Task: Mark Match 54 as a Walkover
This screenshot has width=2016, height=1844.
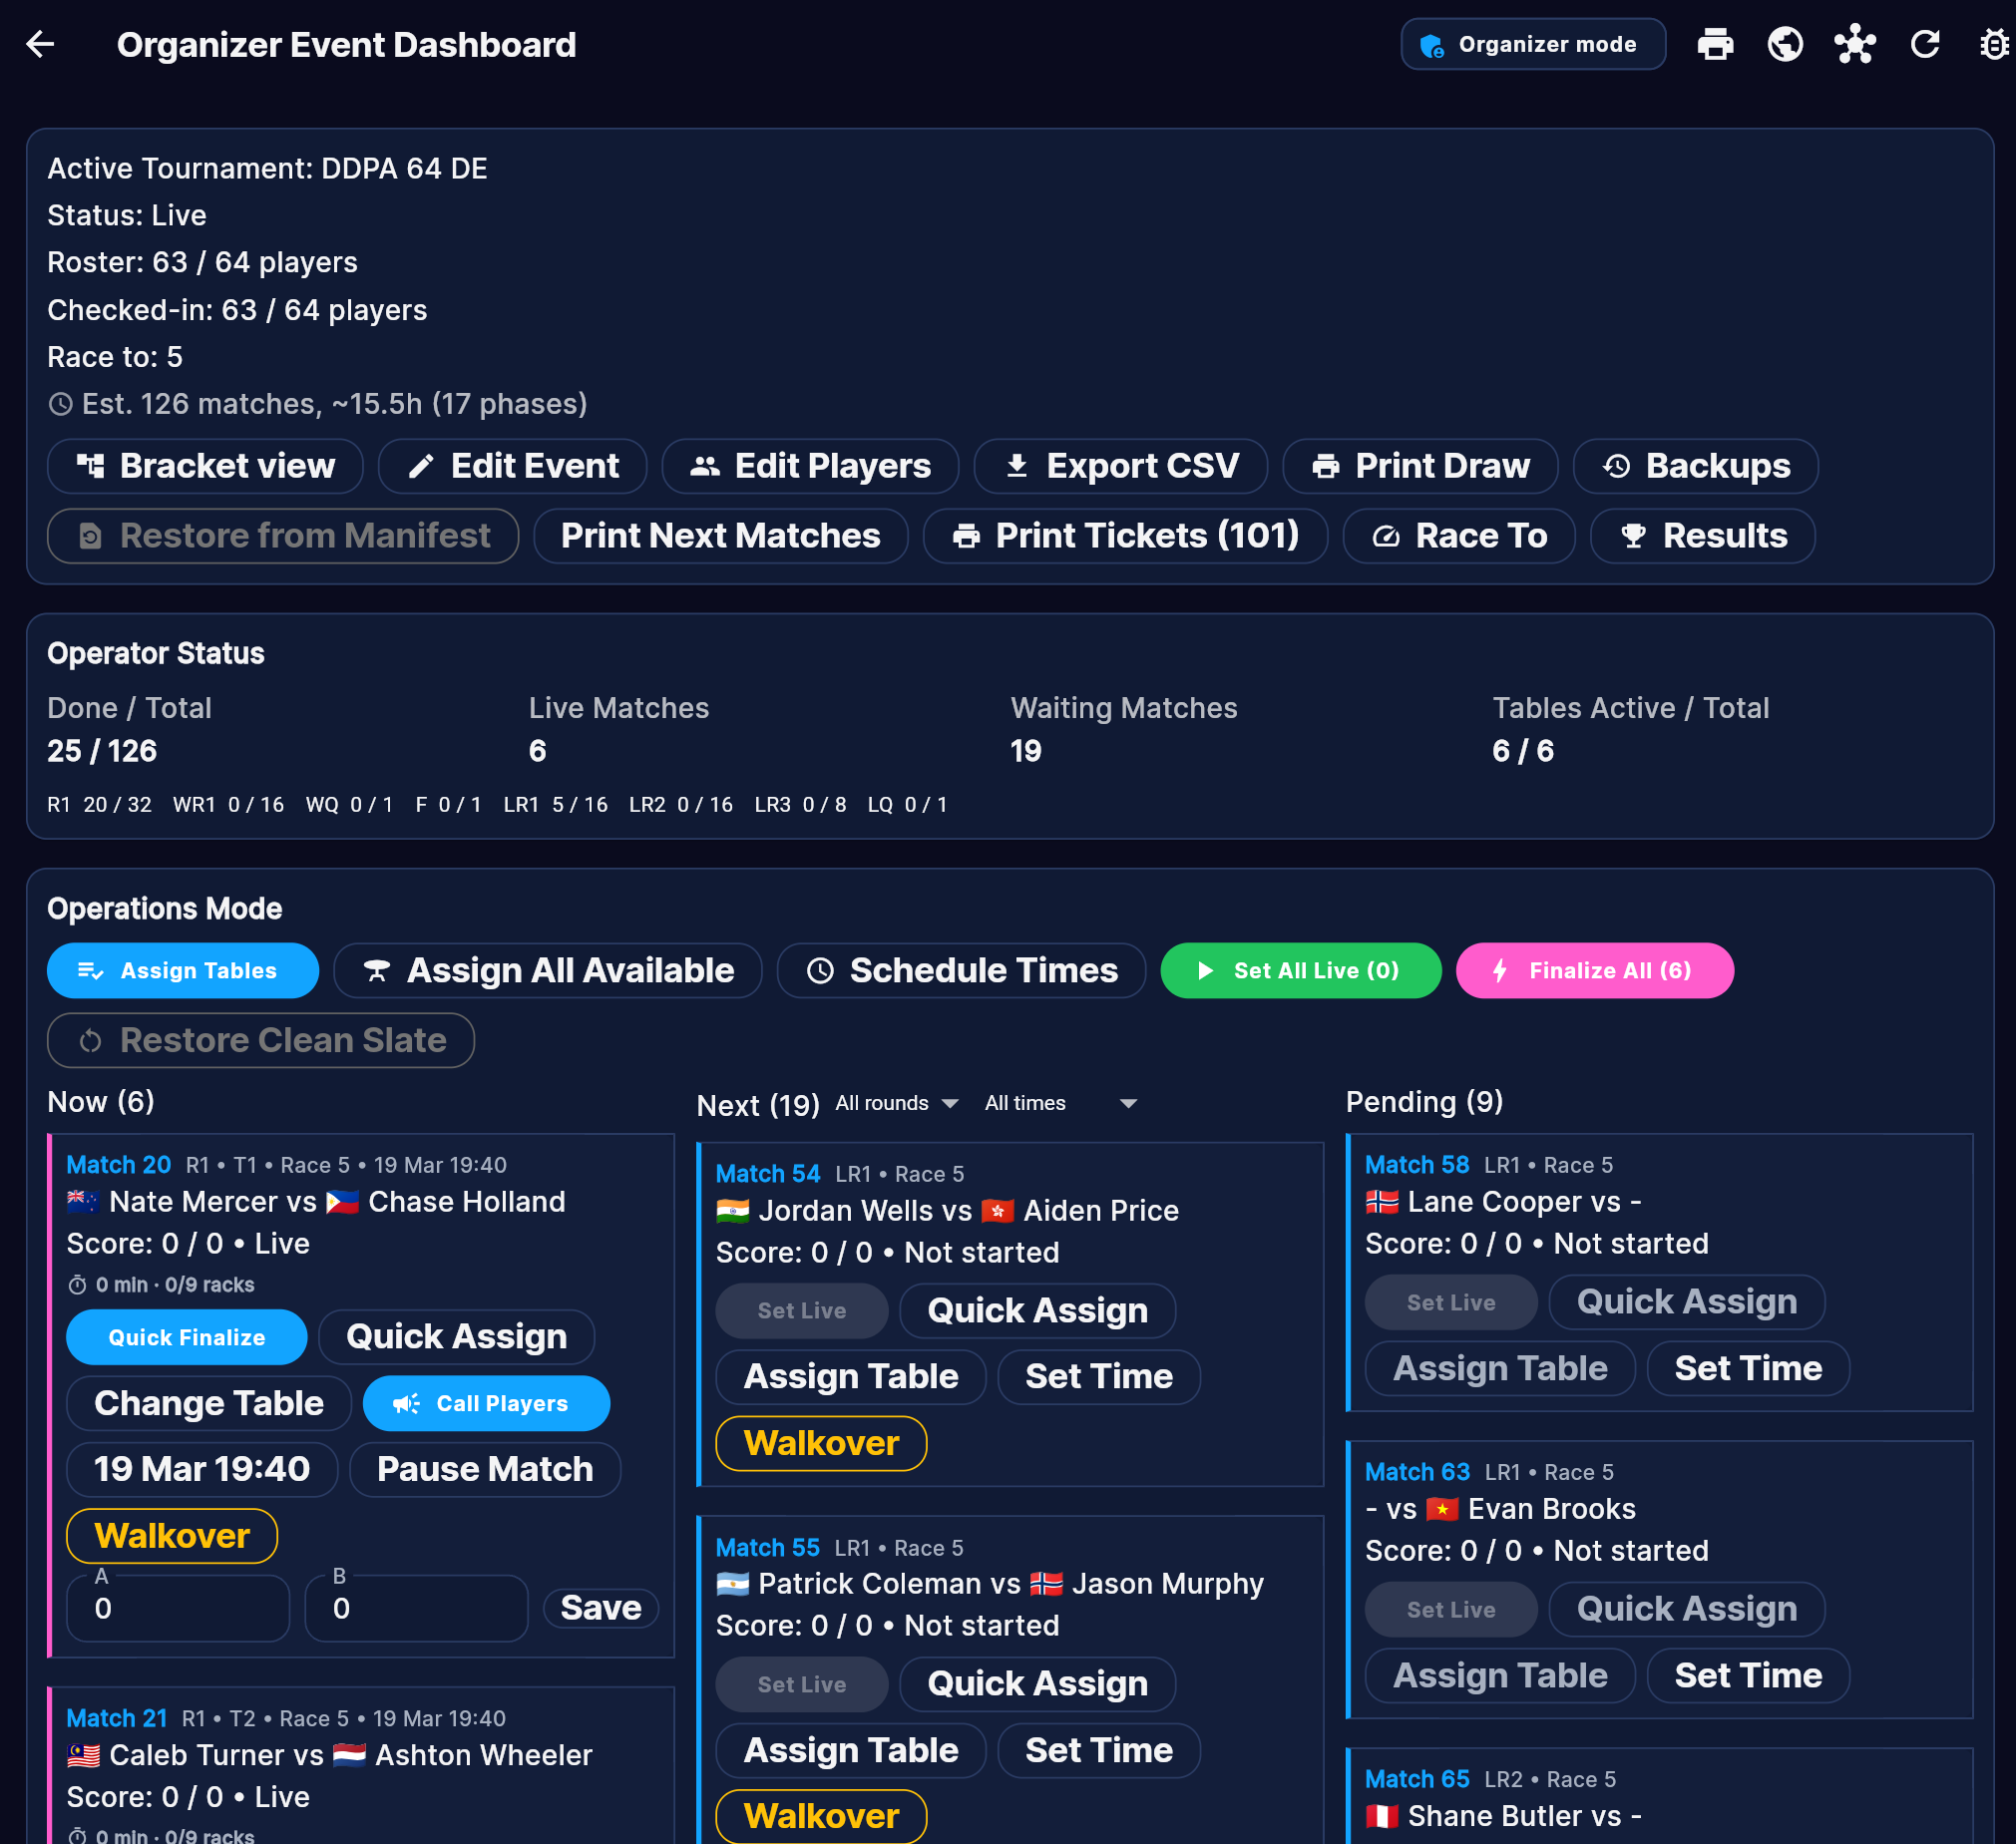Action: point(820,1443)
